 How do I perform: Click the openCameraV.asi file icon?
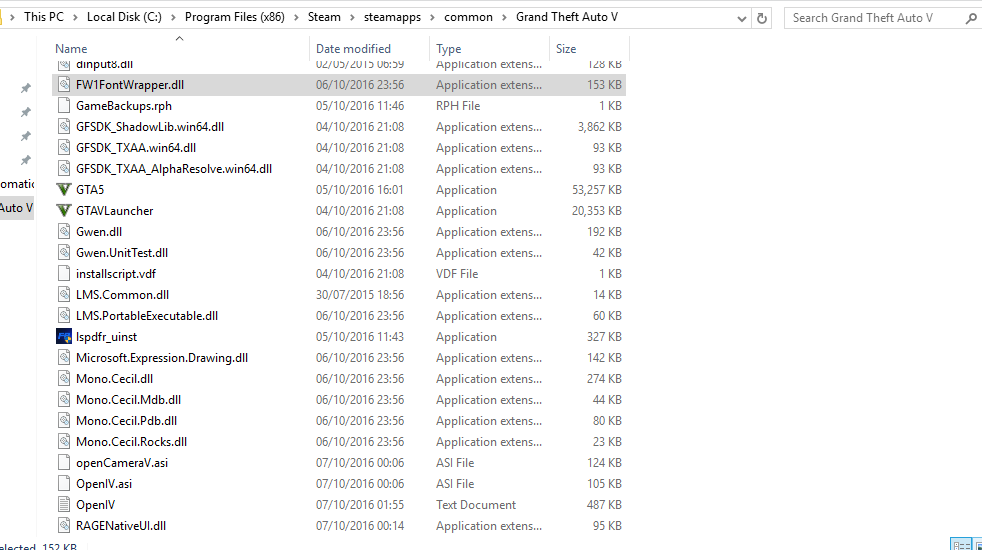pyautogui.click(x=64, y=463)
